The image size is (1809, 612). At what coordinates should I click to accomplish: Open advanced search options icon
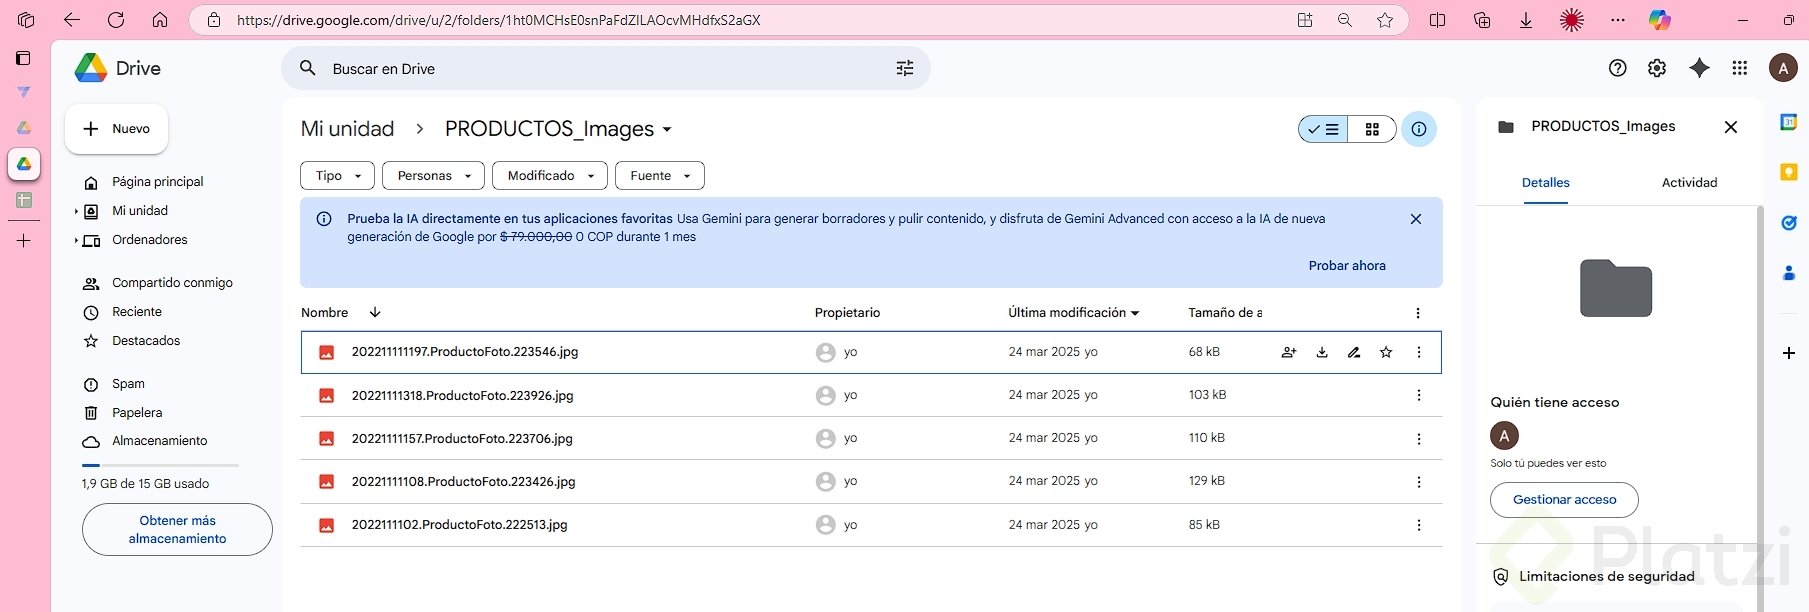coord(905,68)
